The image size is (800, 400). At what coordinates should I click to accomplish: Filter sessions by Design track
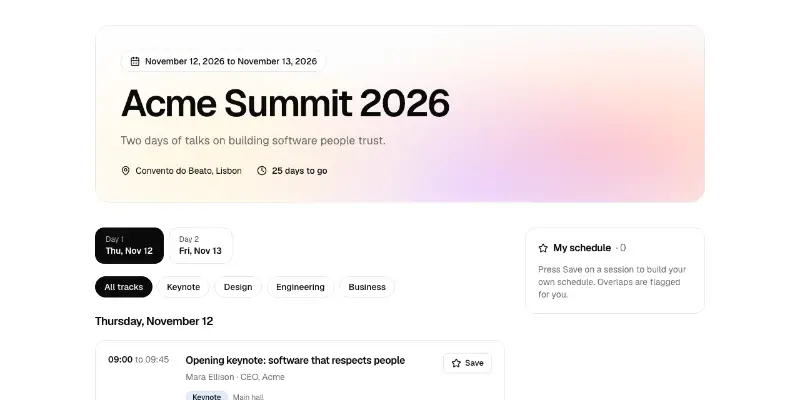(x=238, y=287)
